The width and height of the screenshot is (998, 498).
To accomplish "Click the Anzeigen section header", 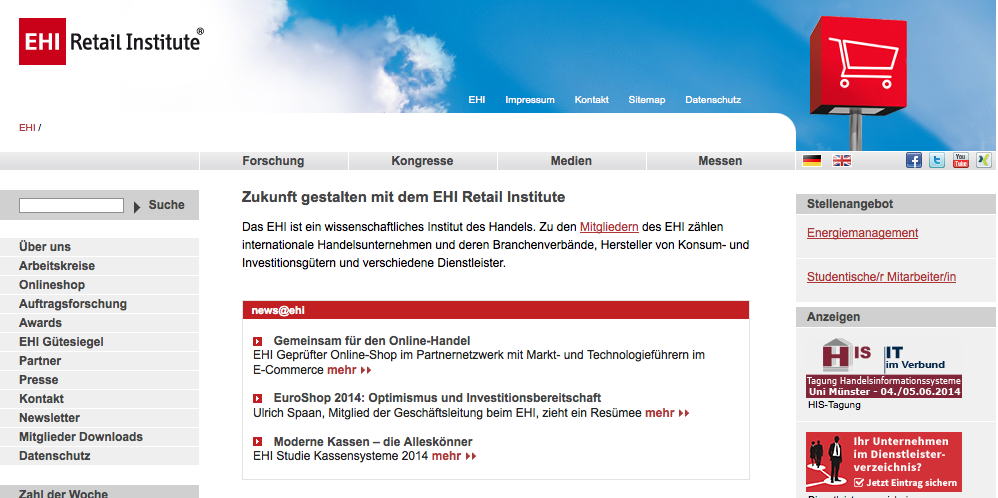I will (x=896, y=317).
